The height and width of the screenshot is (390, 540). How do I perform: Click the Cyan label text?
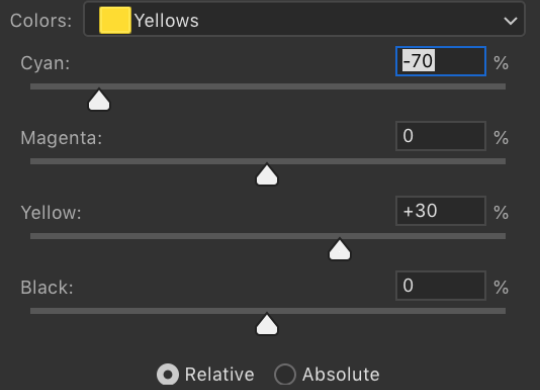(x=45, y=63)
